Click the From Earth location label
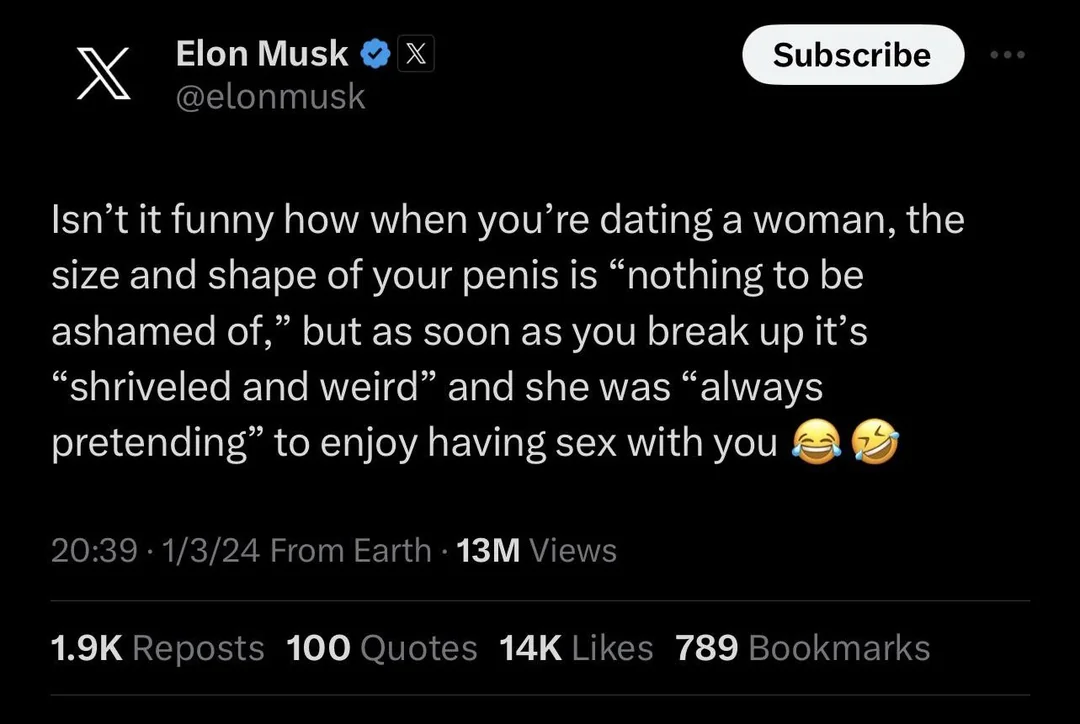 click(x=350, y=550)
